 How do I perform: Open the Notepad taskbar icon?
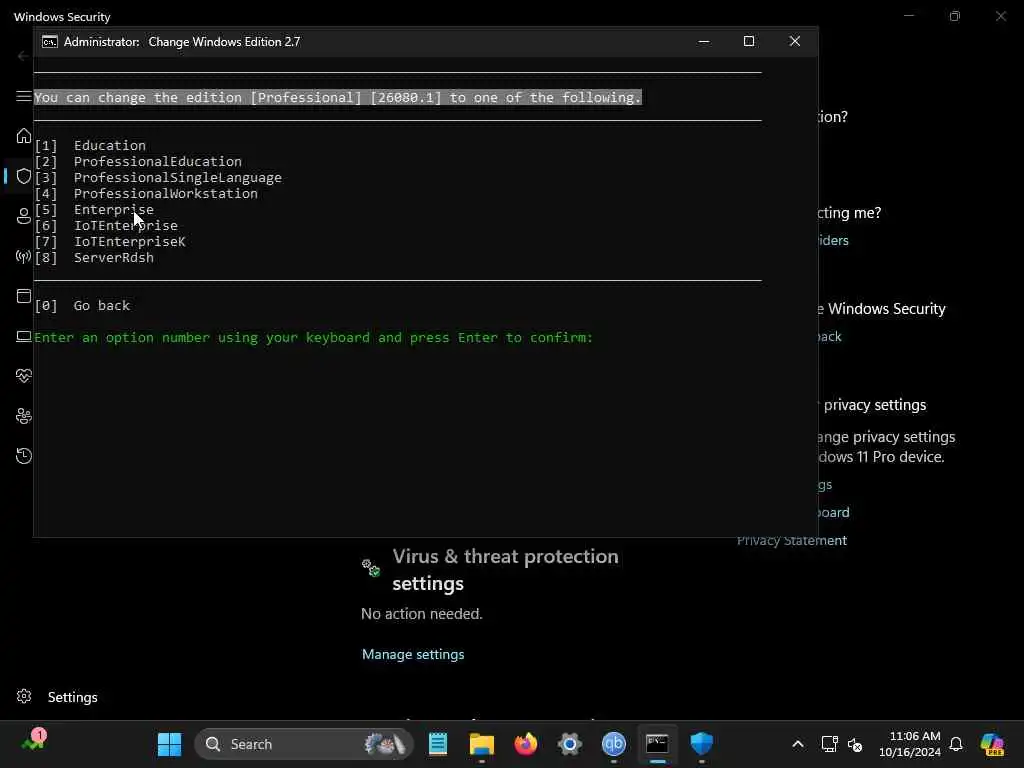click(438, 744)
